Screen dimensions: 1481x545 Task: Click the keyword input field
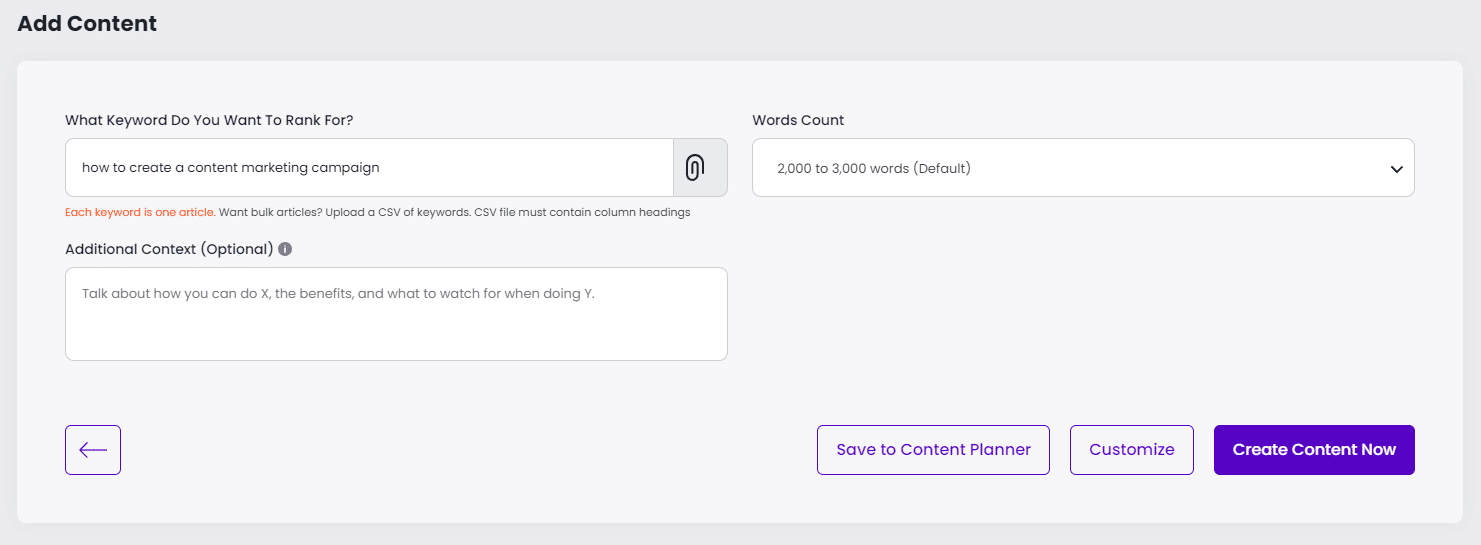369,167
